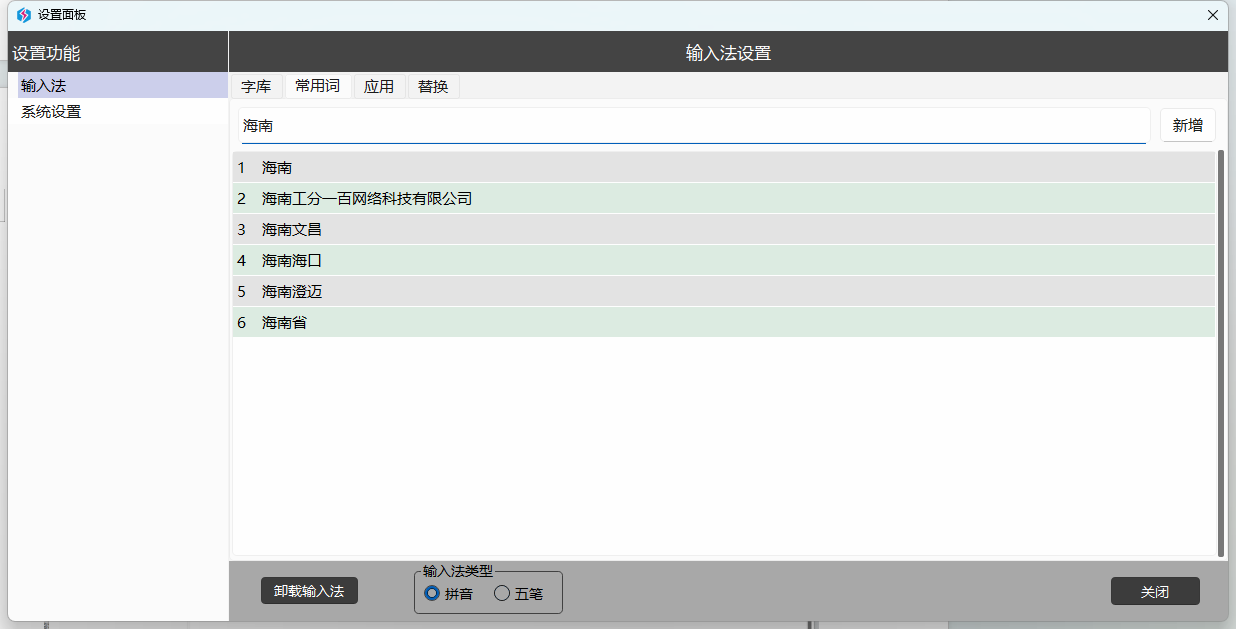Go to the 替换 tab
This screenshot has height=629, width=1236.
[x=433, y=87]
